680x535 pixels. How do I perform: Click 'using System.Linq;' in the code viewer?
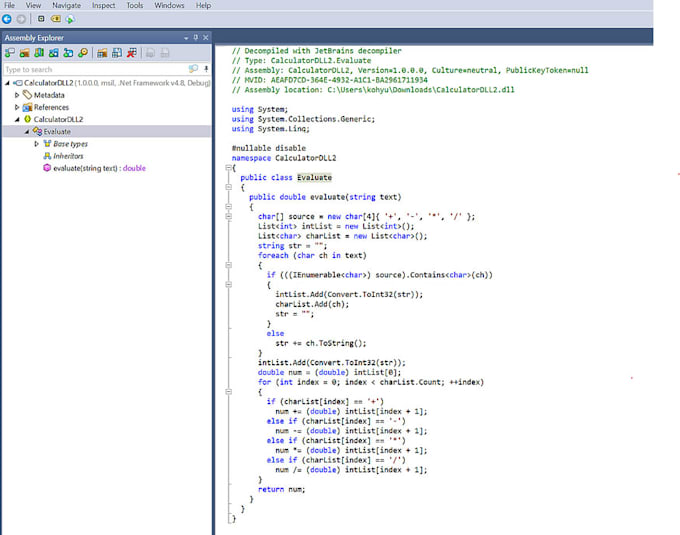[x=271, y=129]
